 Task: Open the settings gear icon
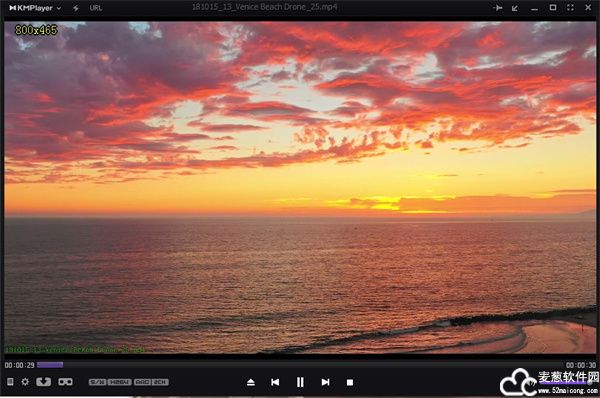tap(25, 382)
